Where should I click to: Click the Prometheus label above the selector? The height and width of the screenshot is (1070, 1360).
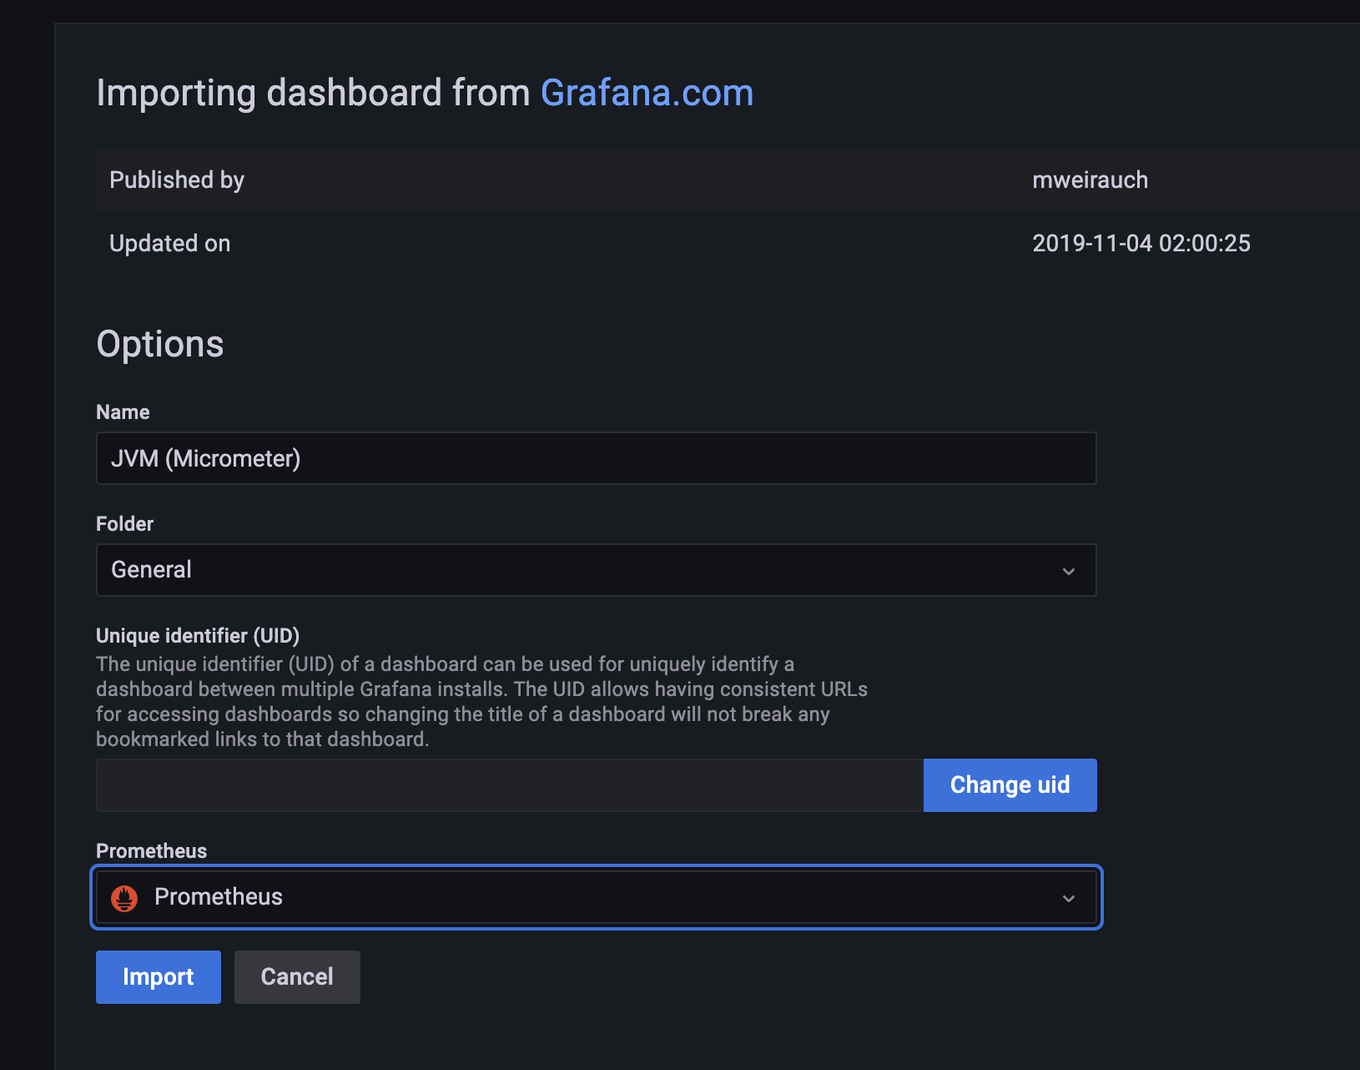tap(151, 851)
